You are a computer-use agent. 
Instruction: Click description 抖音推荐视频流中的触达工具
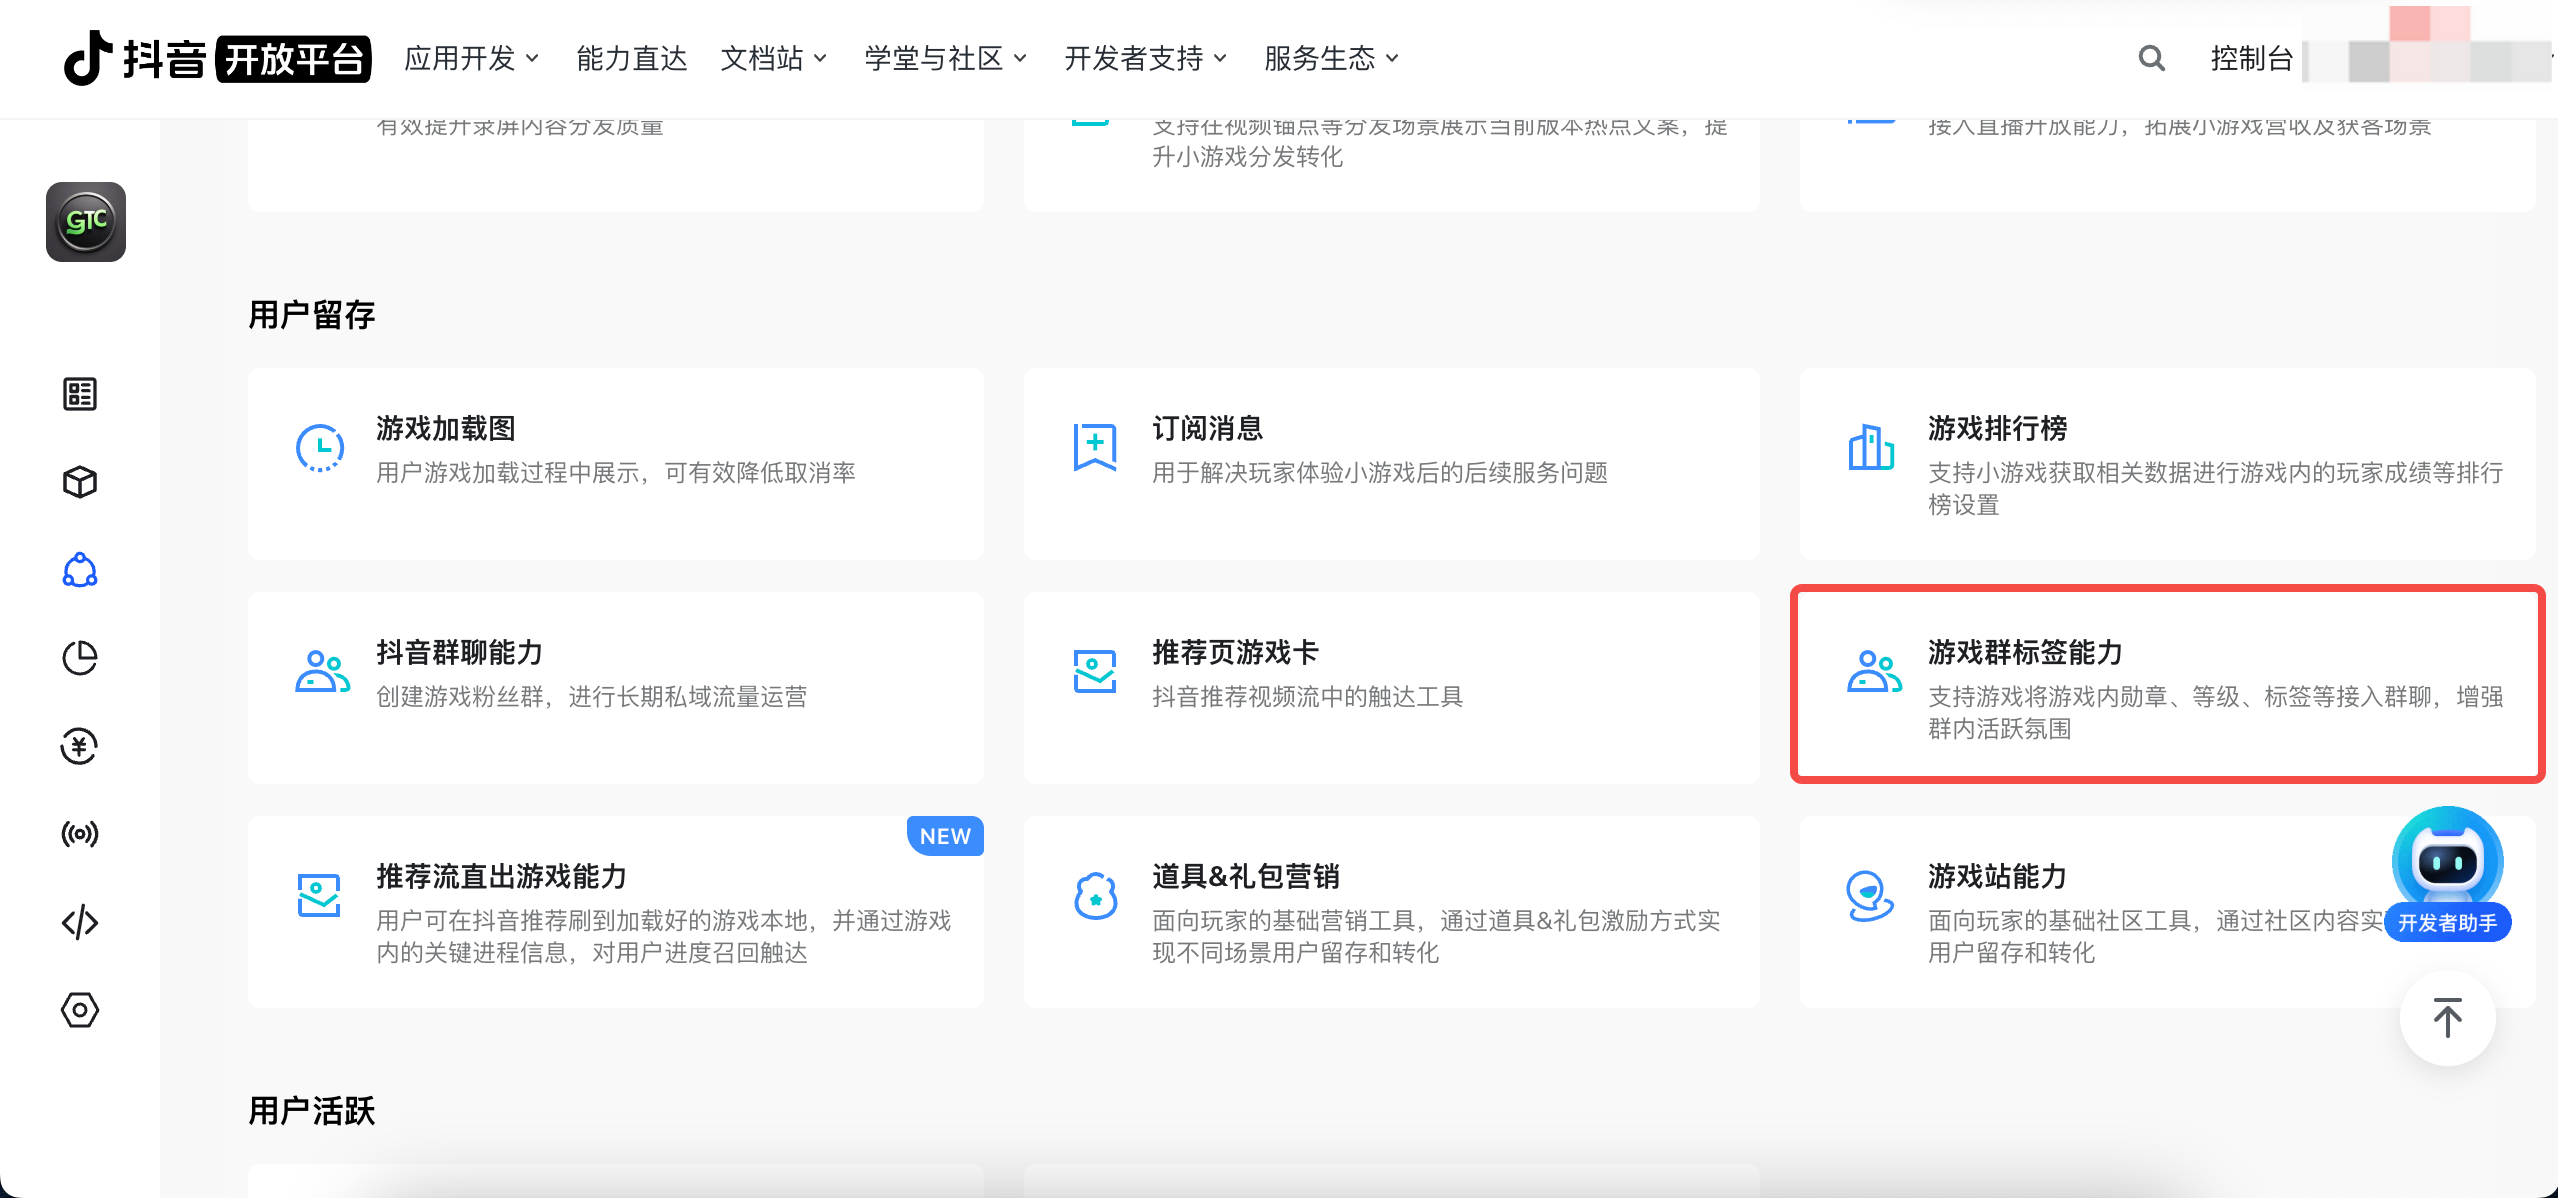pyautogui.click(x=1308, y=697)
